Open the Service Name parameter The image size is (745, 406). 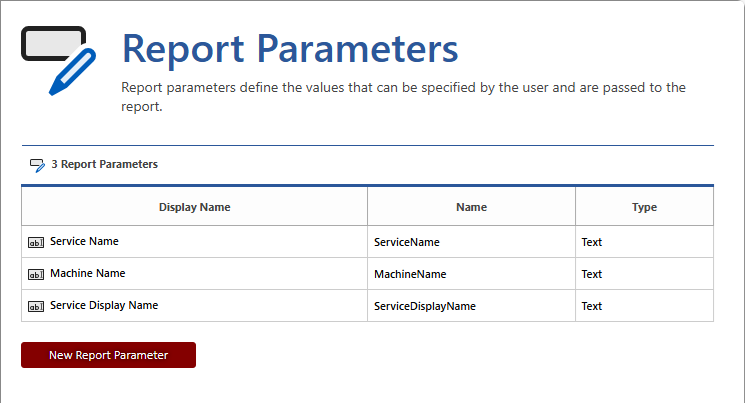point(84,242)
